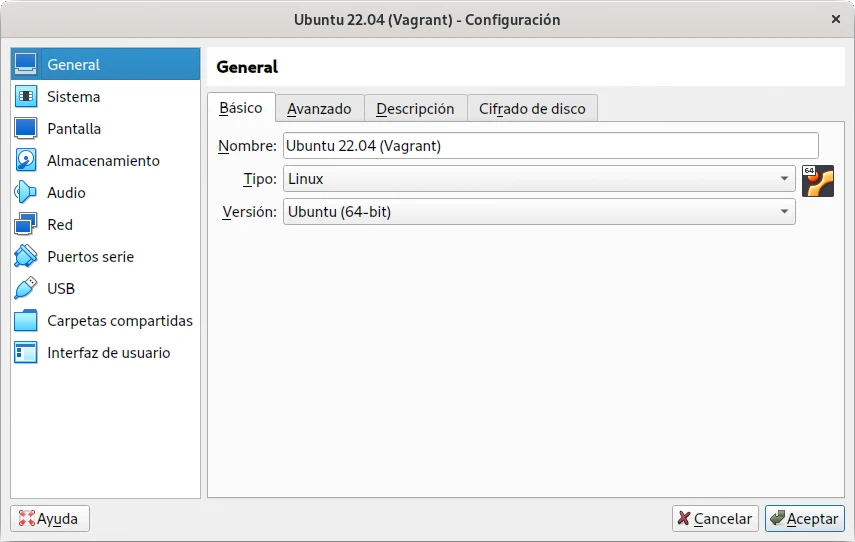Open Red network settings icon
This screenshot has width=855, height=542.
coord(26,225)
